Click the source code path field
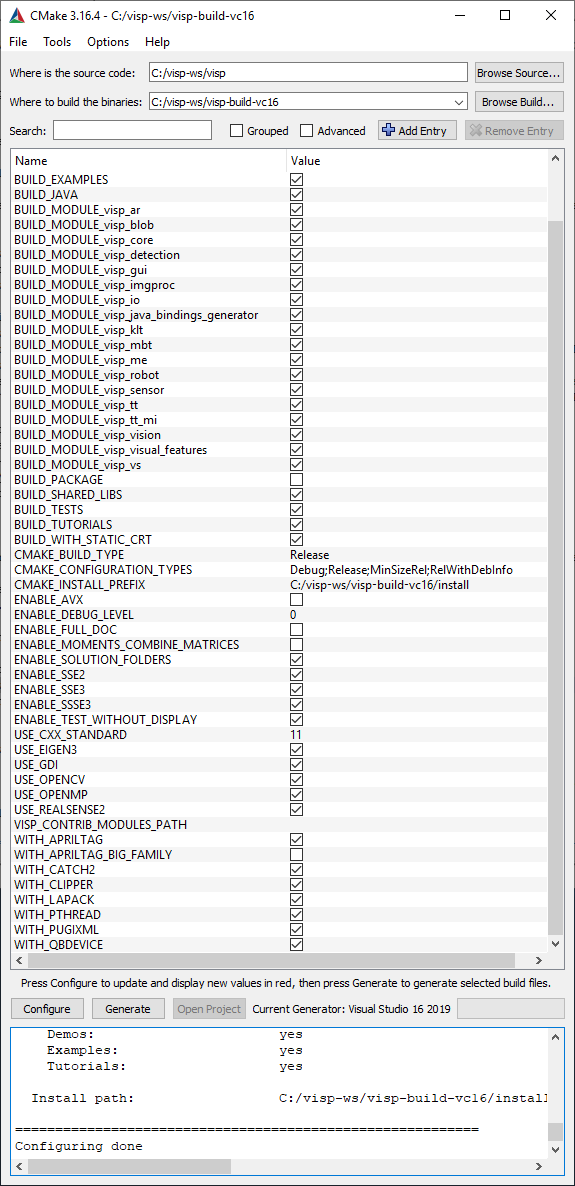Image resolution: width=575 pixels, height=1186 pixels. click(308, 73)
